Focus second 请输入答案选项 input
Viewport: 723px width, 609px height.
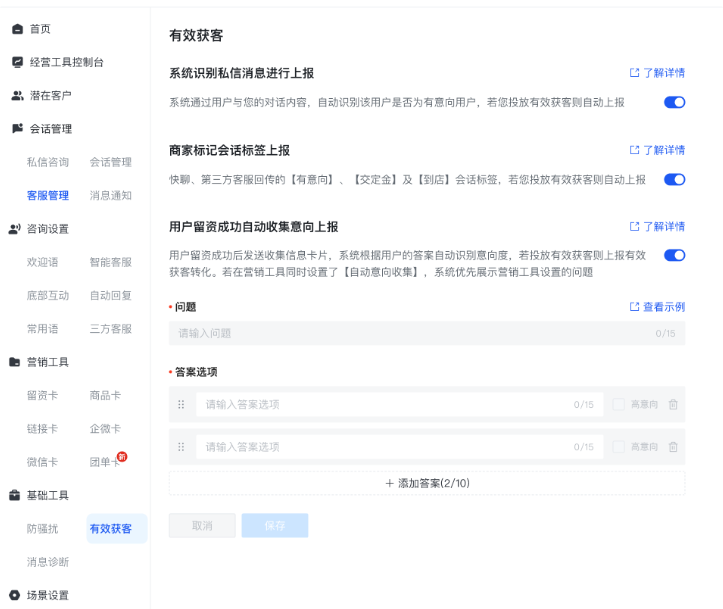pos(400,447)
